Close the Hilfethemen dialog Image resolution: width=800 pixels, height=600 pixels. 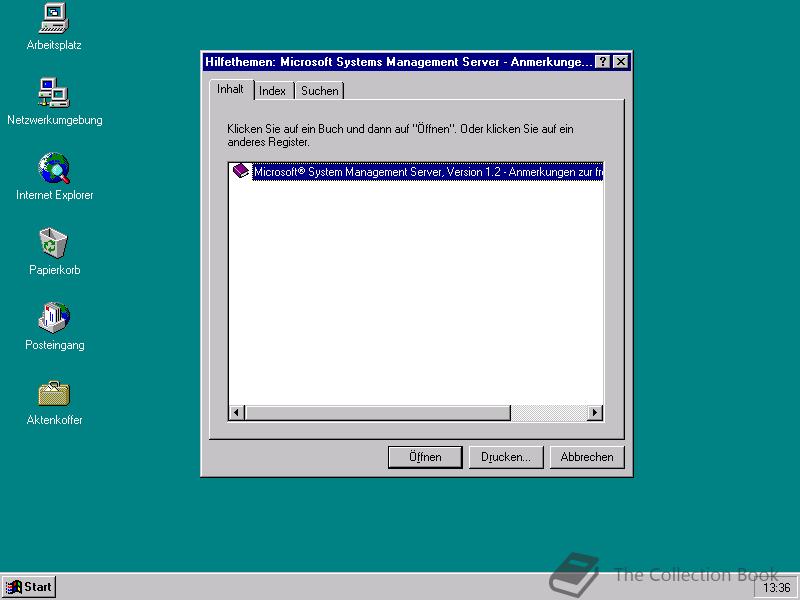pyautogui.click(x=620, y=62)
